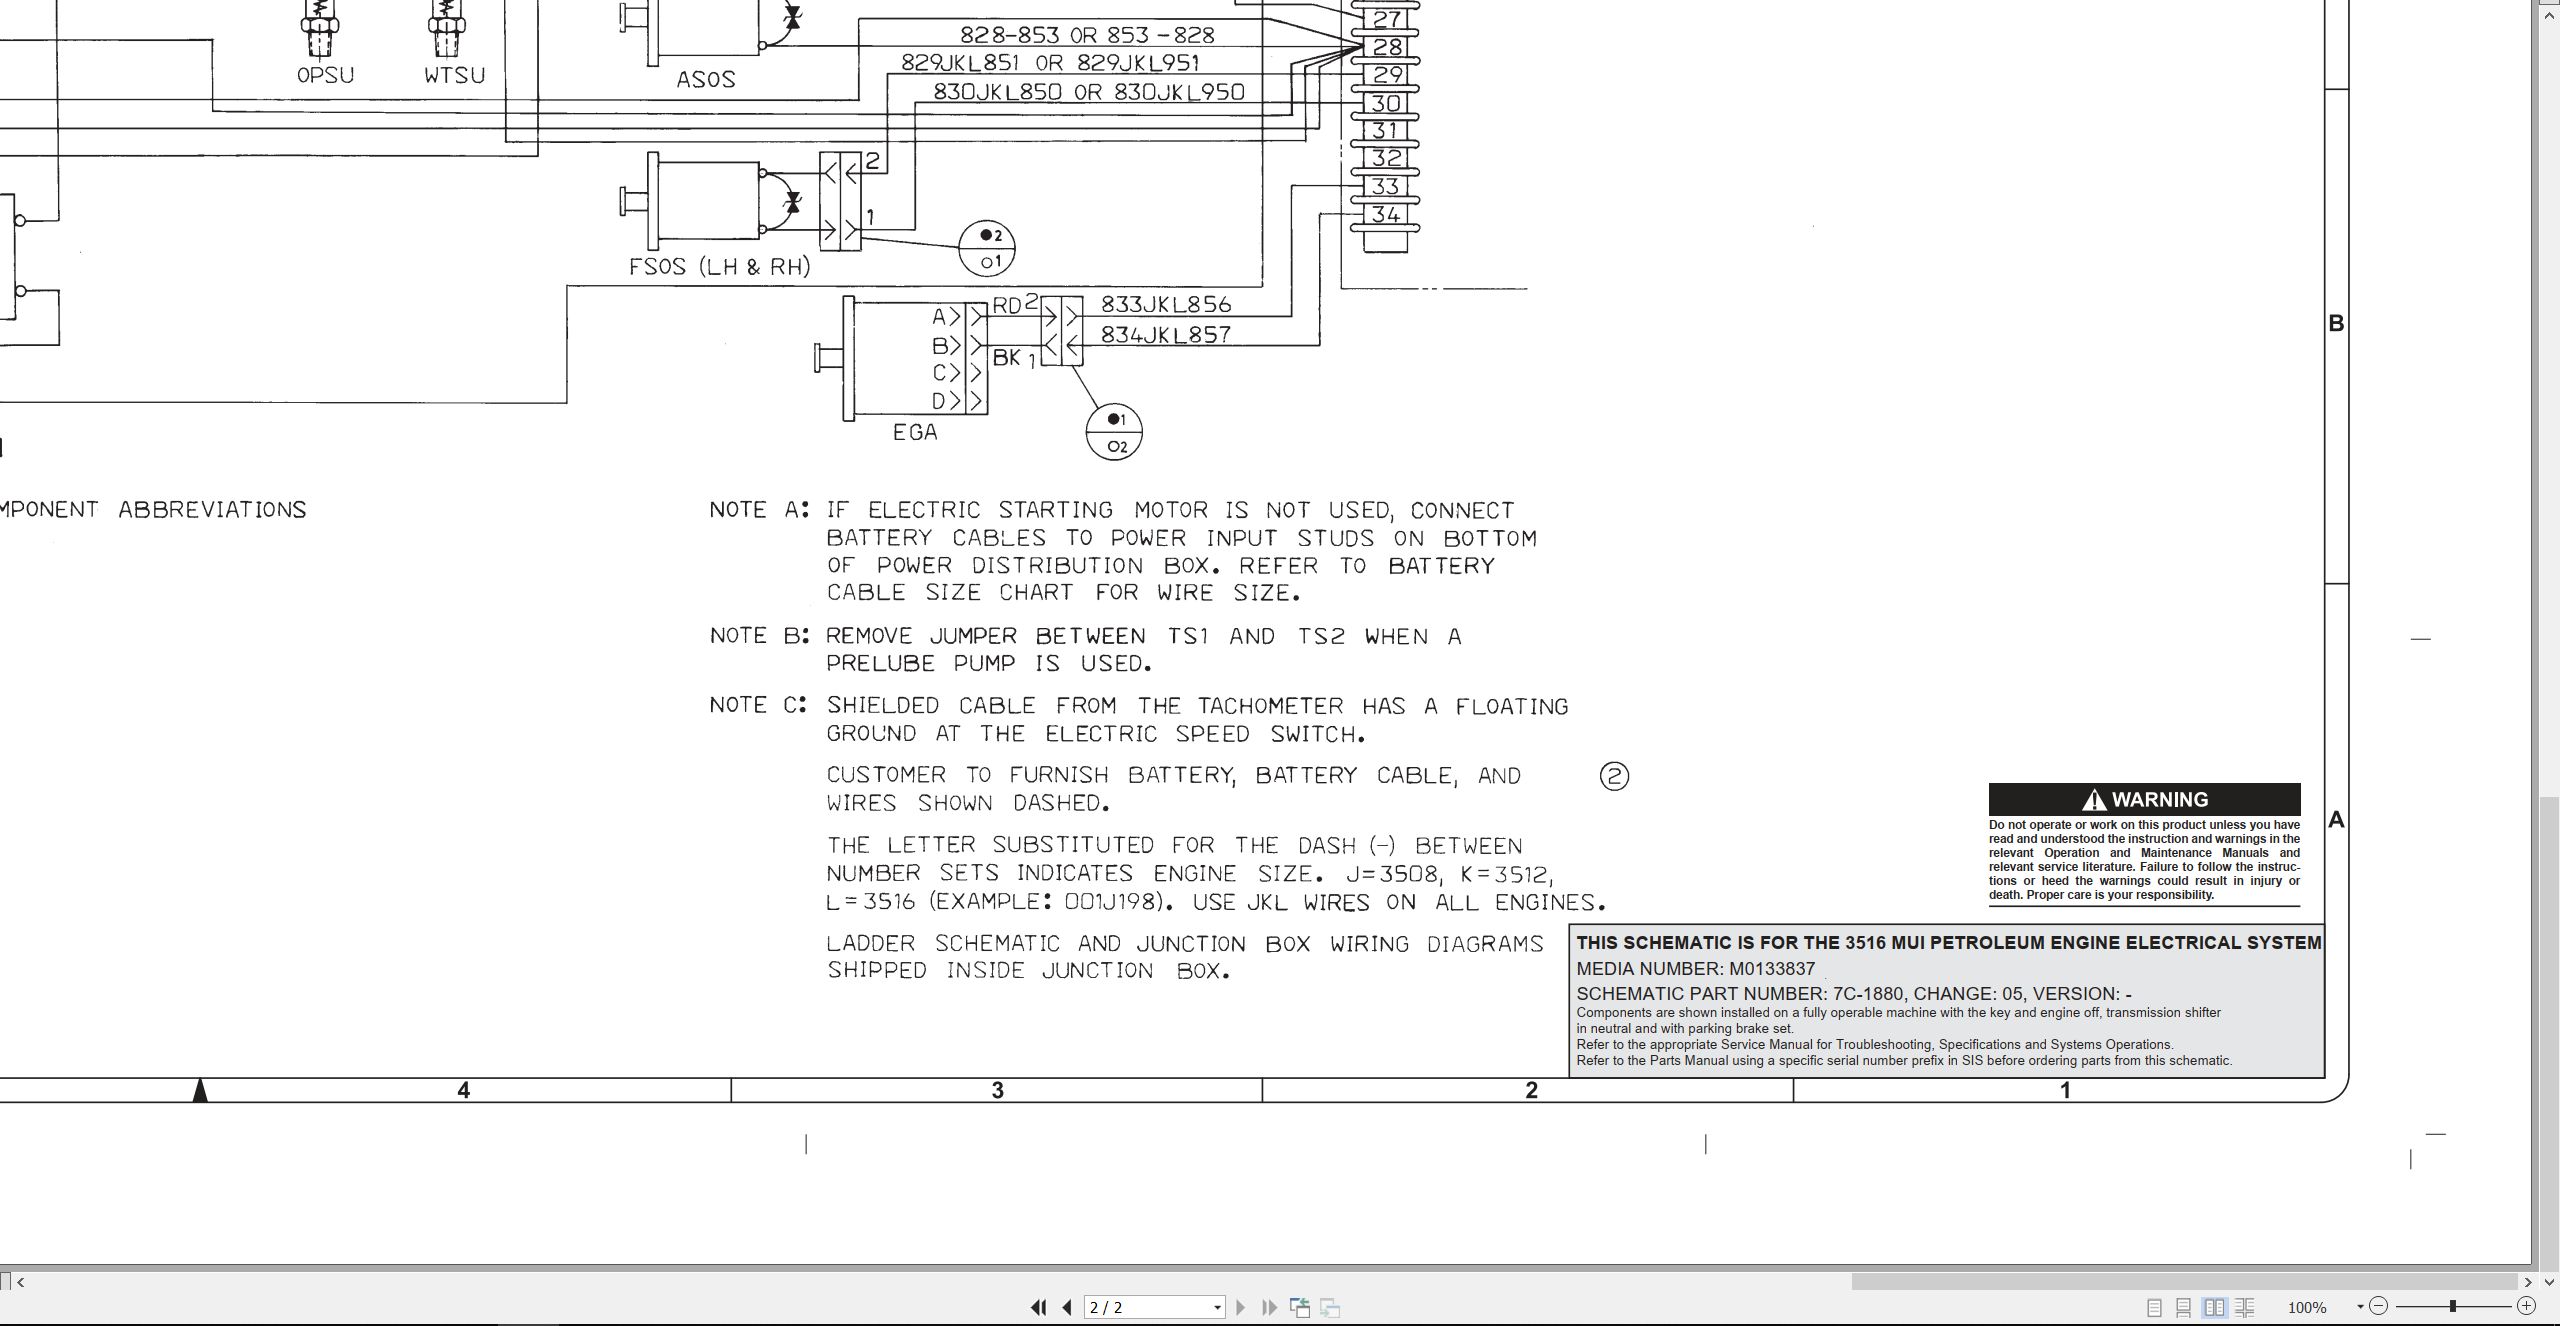Image resolution: width=2560 pixels, height=1326 pixels.
Task: Click grid row marker B
Action: tap(2336, 323)
